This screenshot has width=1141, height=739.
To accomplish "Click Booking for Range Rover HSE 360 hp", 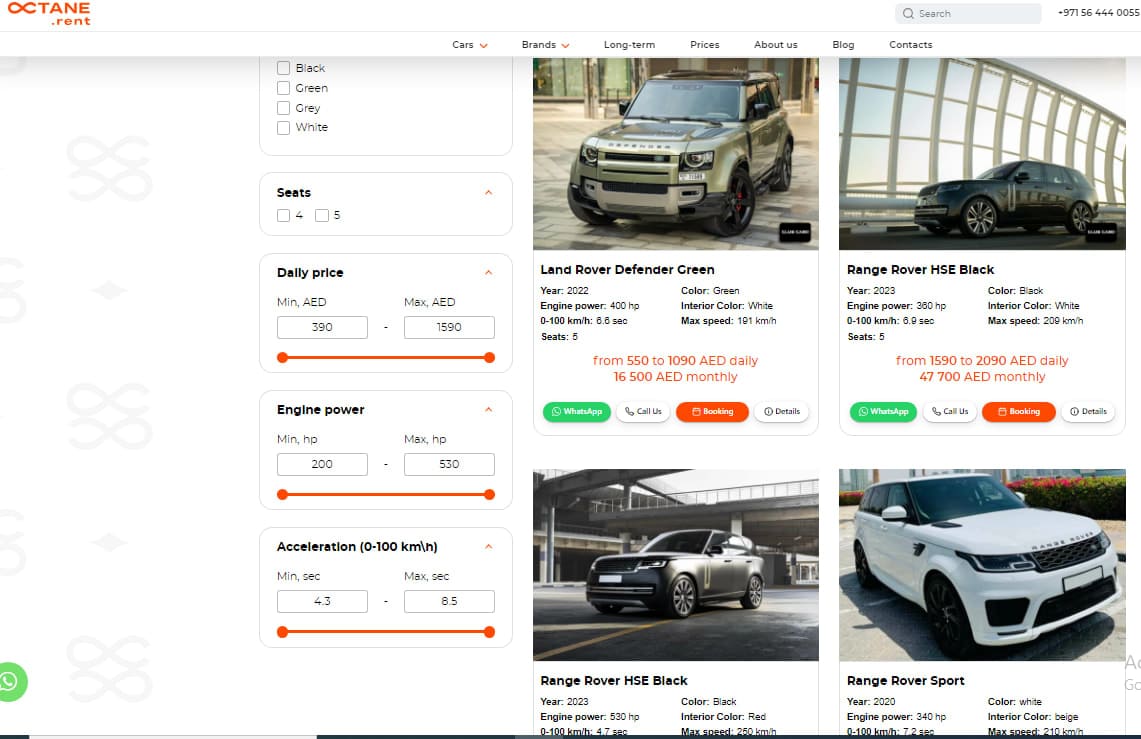I will coord(1018,412).
